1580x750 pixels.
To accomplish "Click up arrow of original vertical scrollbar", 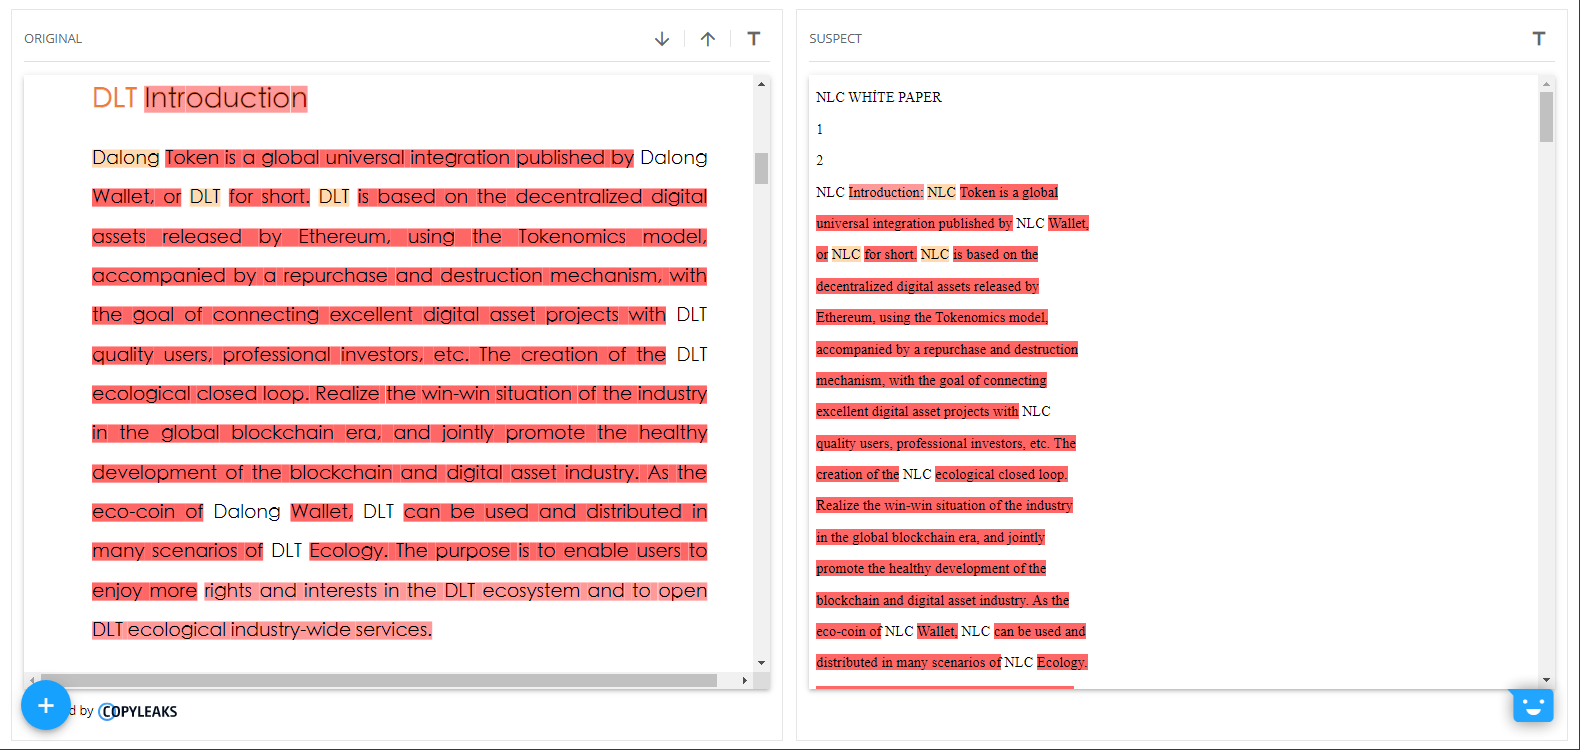I will click(761, 84).
